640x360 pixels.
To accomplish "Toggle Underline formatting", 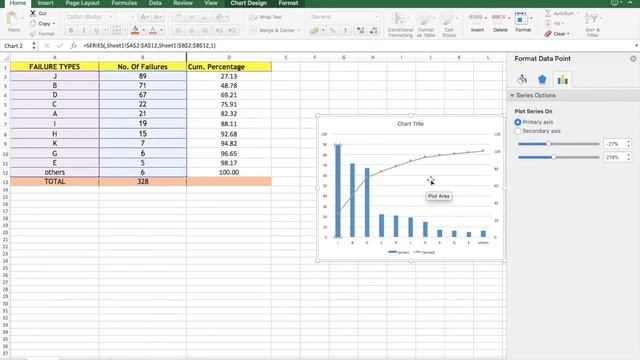I will (x=97, y=30).
